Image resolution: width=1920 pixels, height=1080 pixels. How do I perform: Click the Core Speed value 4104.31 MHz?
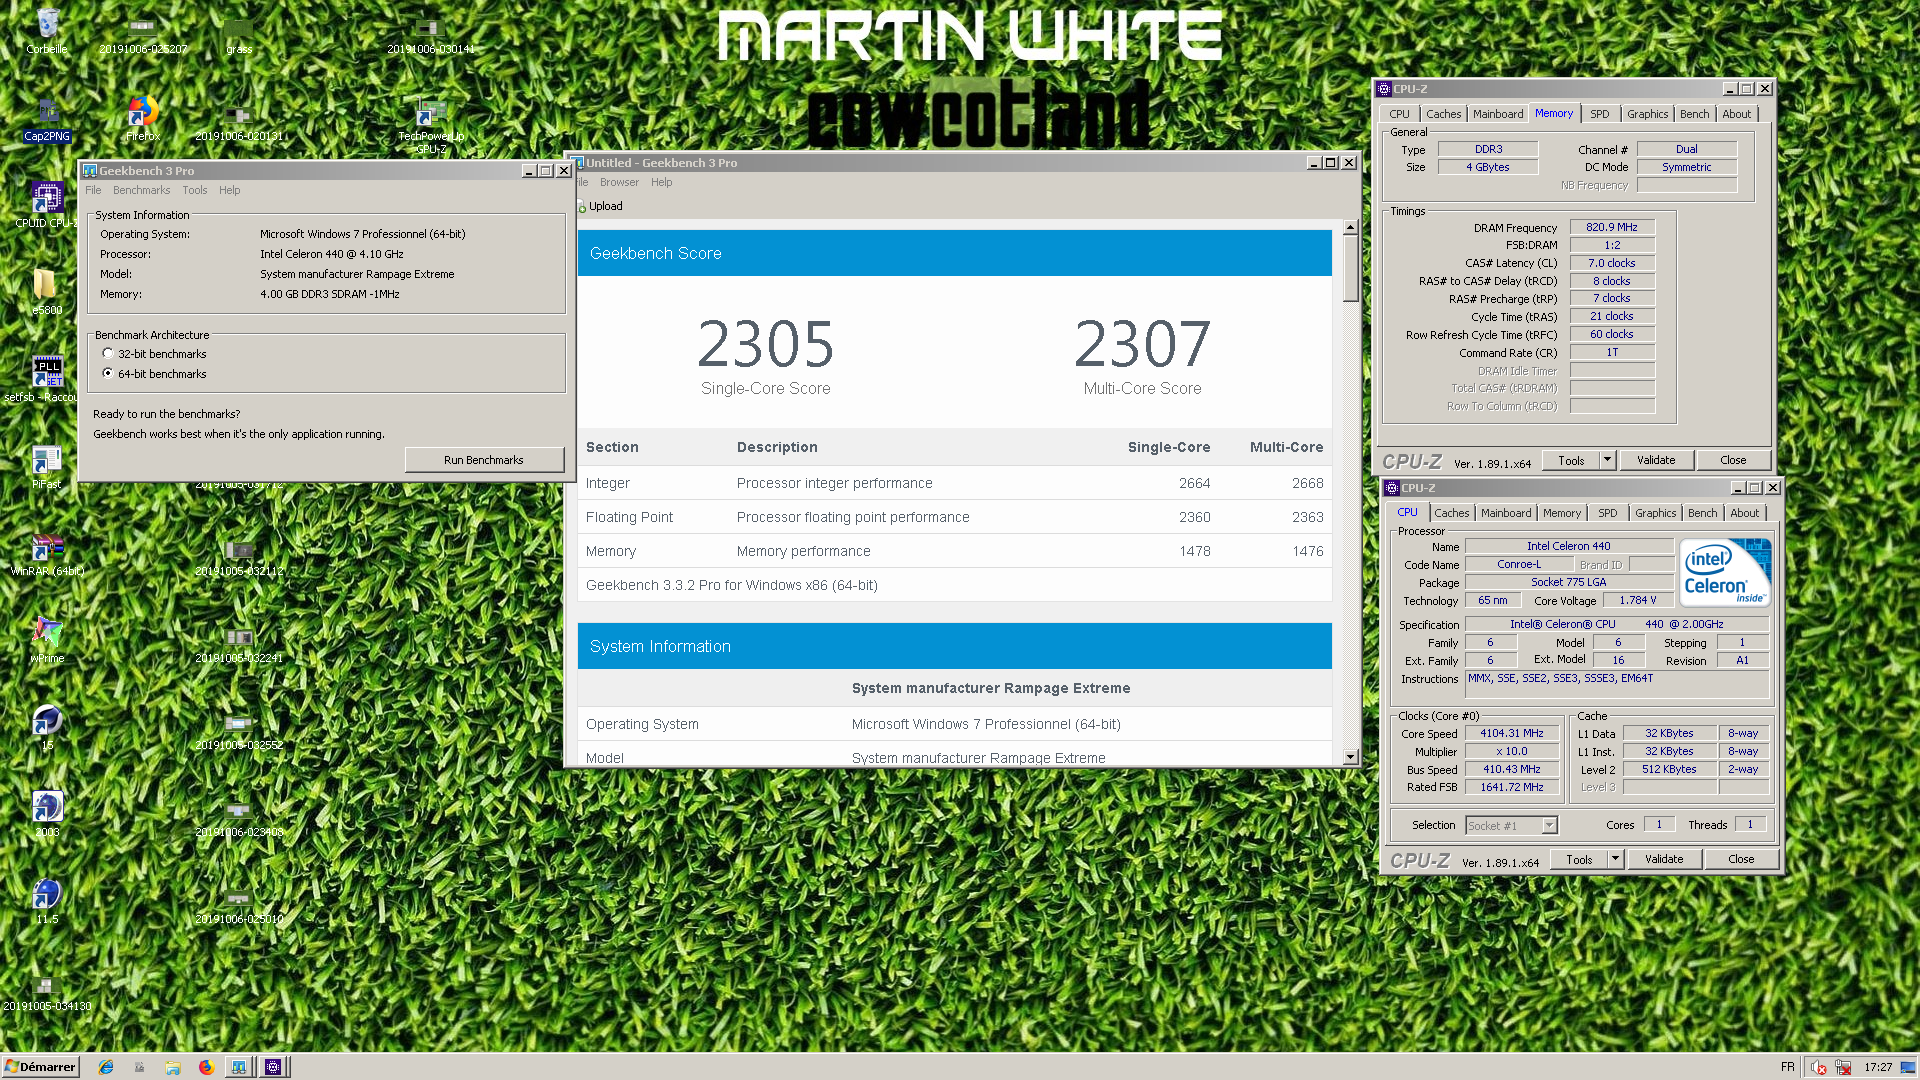1512,733
